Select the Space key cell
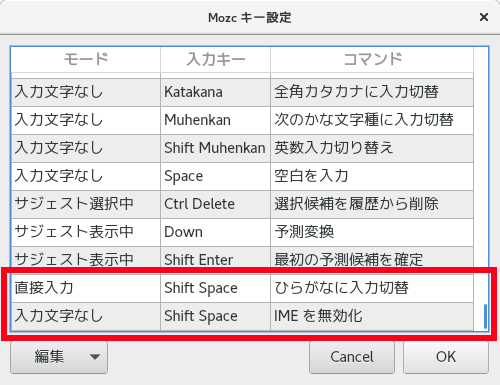This screenshot has height=385, width=500. 215,176
